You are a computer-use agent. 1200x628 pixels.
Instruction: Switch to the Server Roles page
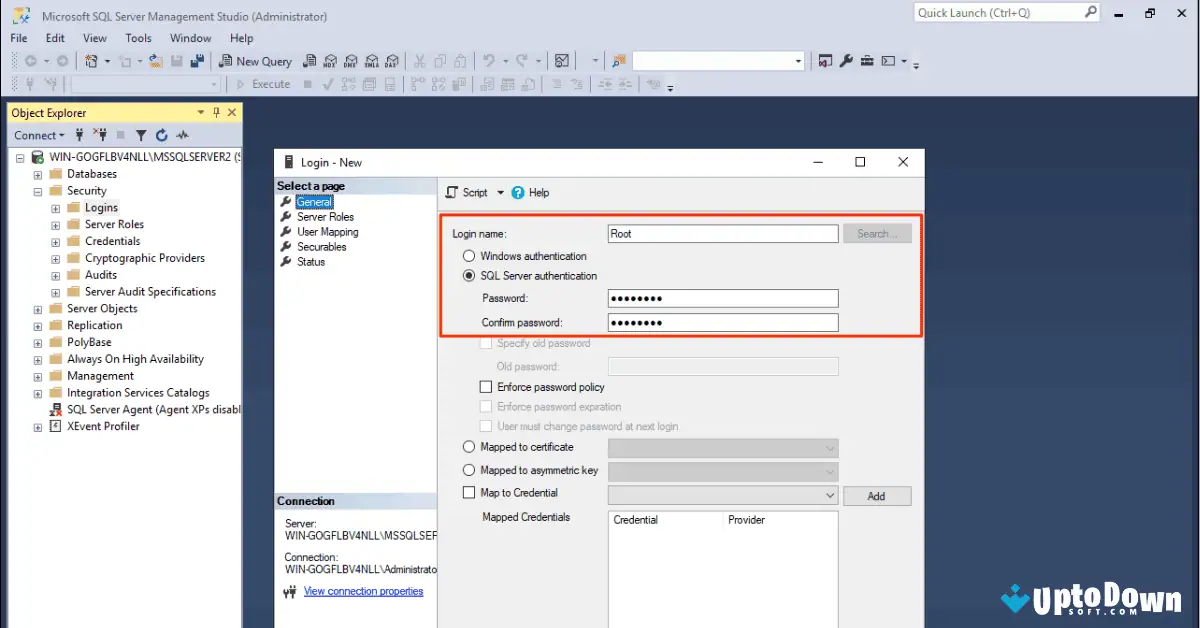[324, 216]
